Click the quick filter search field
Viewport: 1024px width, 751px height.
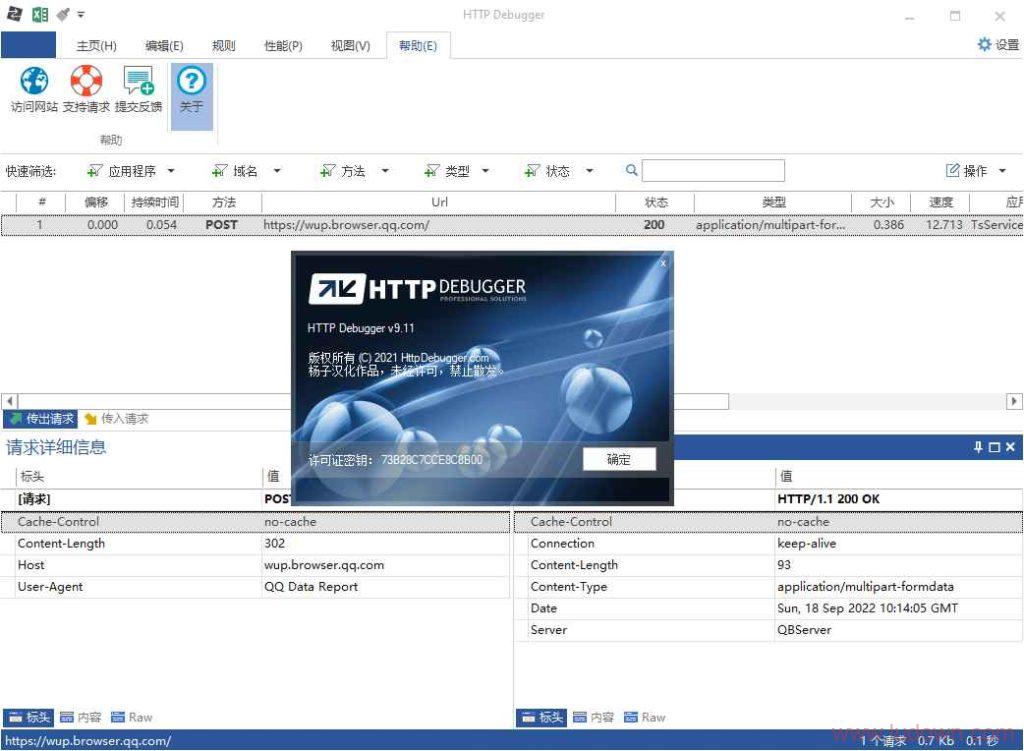(713, 170)
